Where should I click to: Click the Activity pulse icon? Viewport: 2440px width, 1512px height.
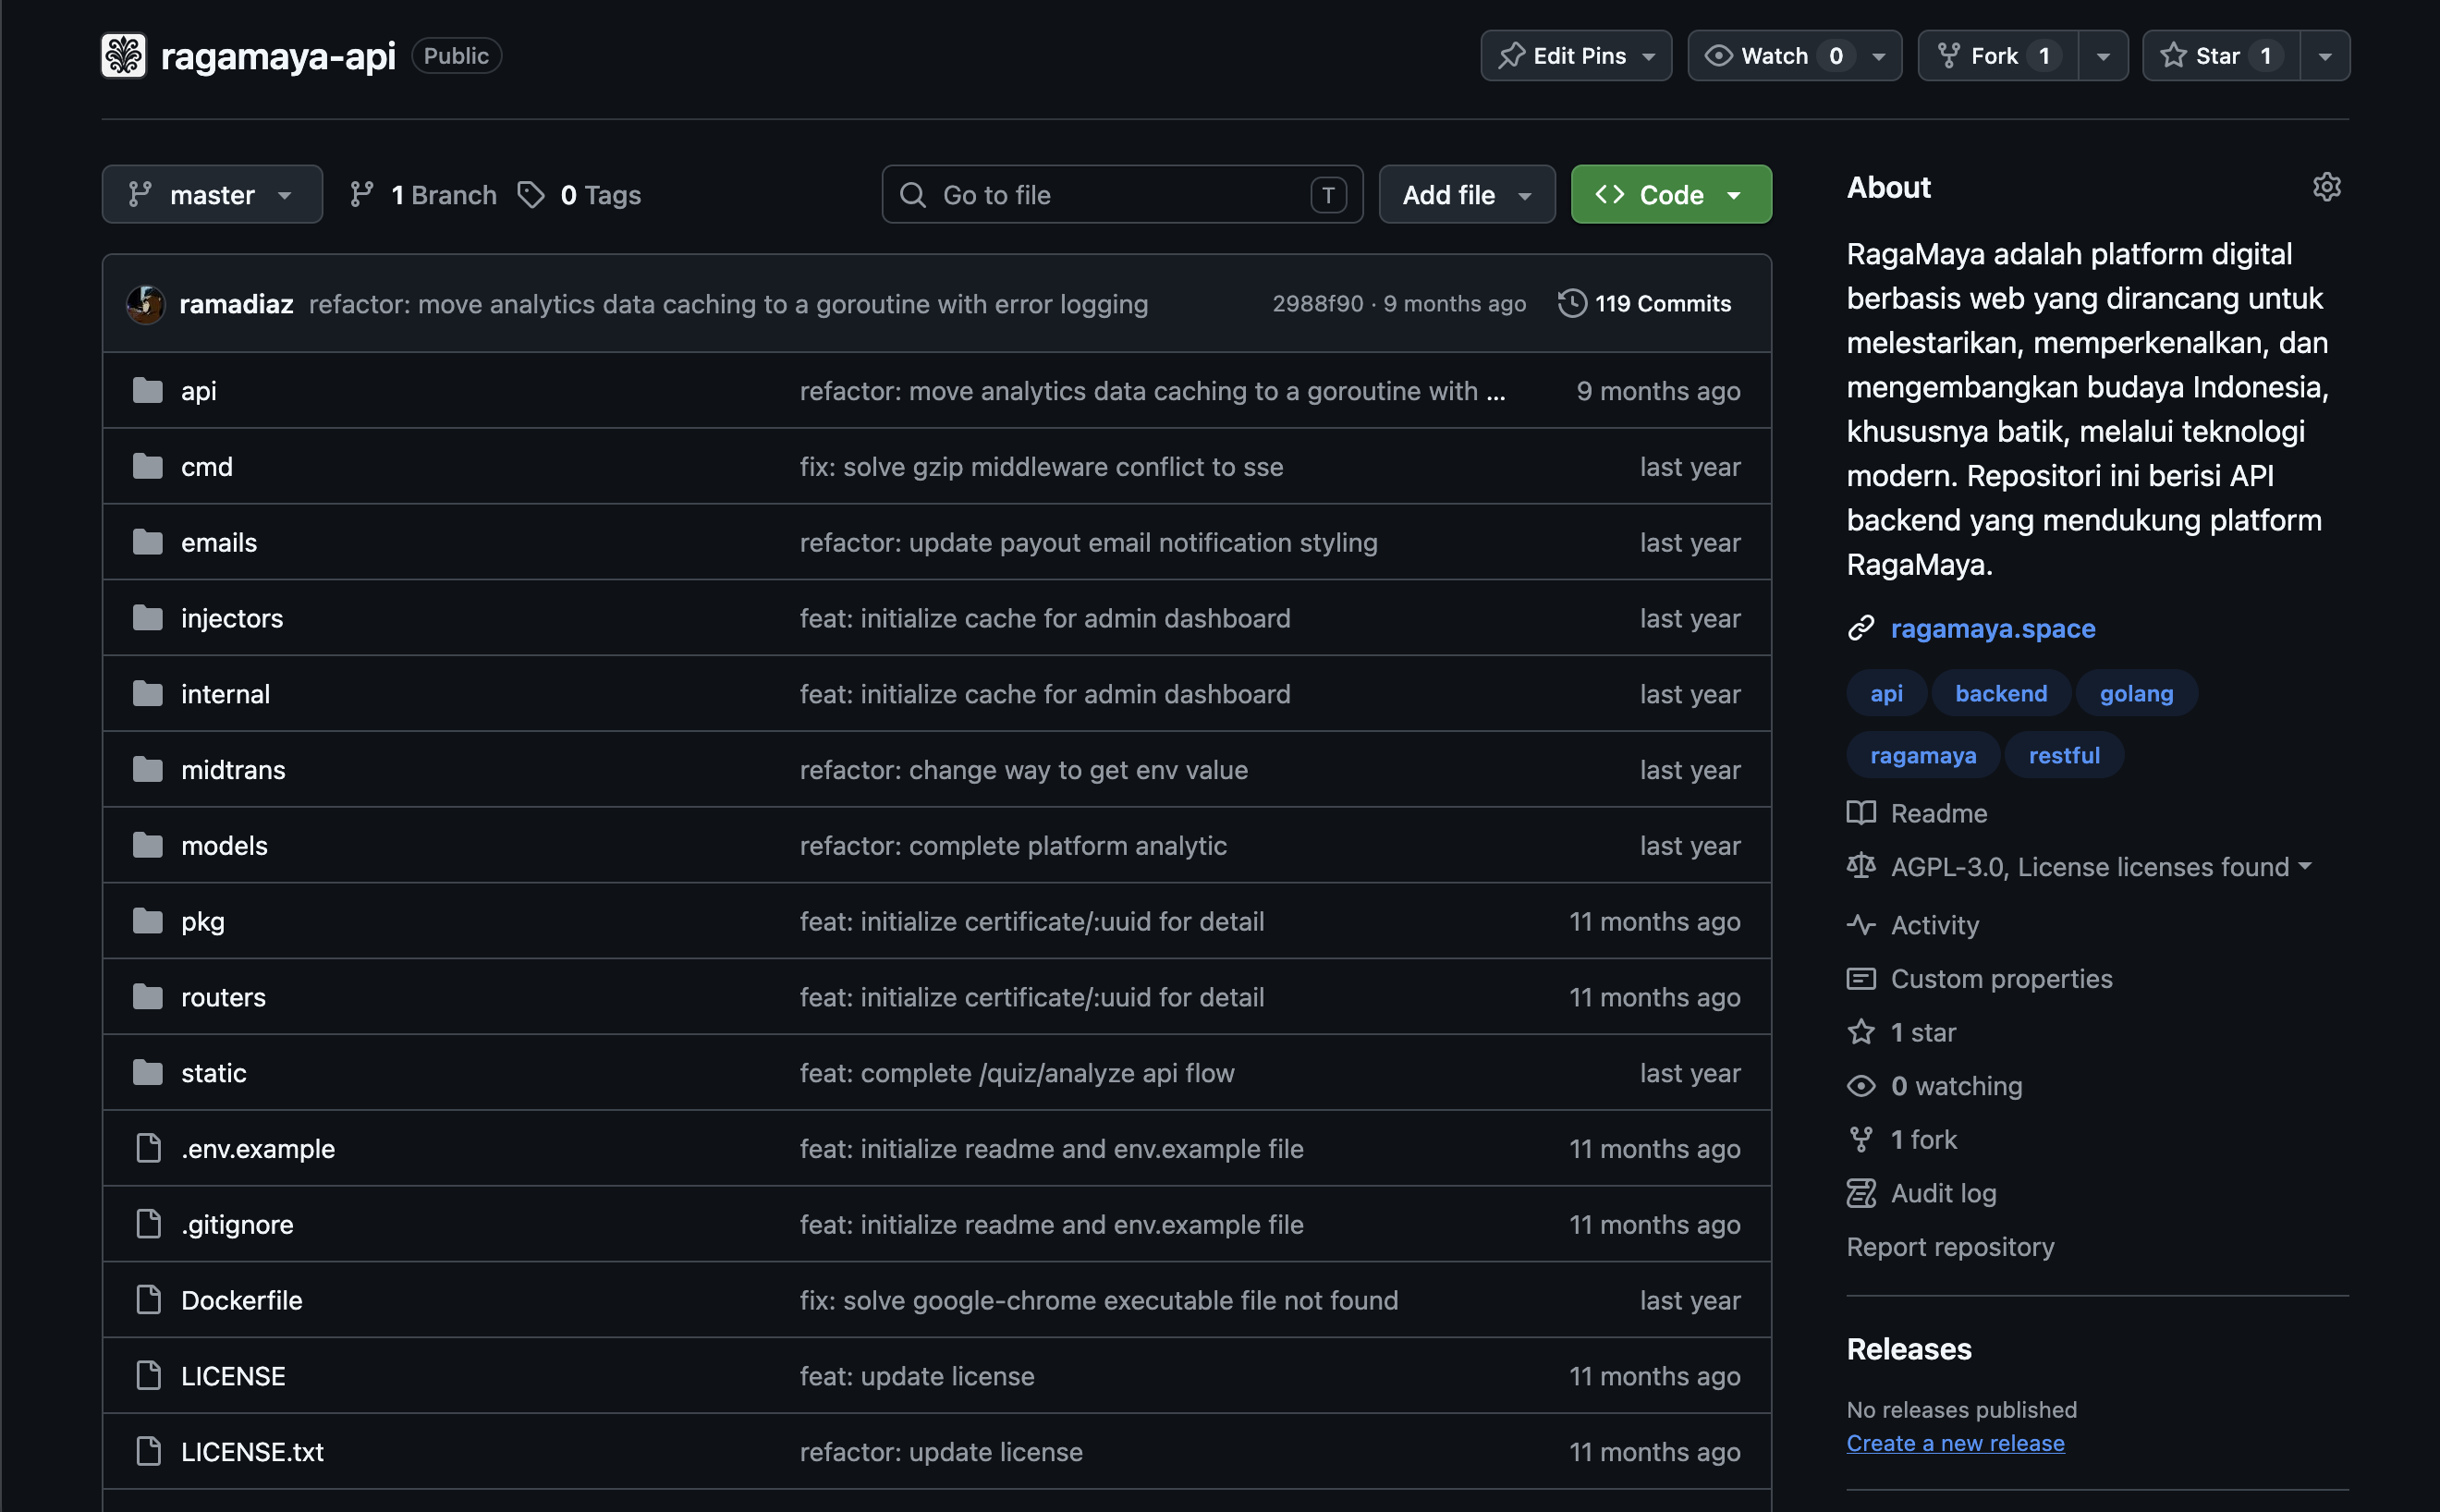click(x=1861, y=925)
